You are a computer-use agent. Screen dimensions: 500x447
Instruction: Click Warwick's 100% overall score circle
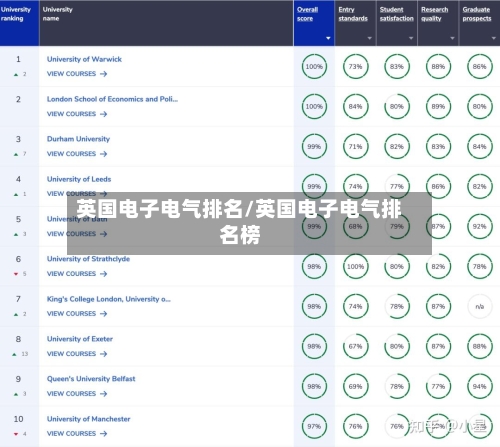[x=314, y=67]
